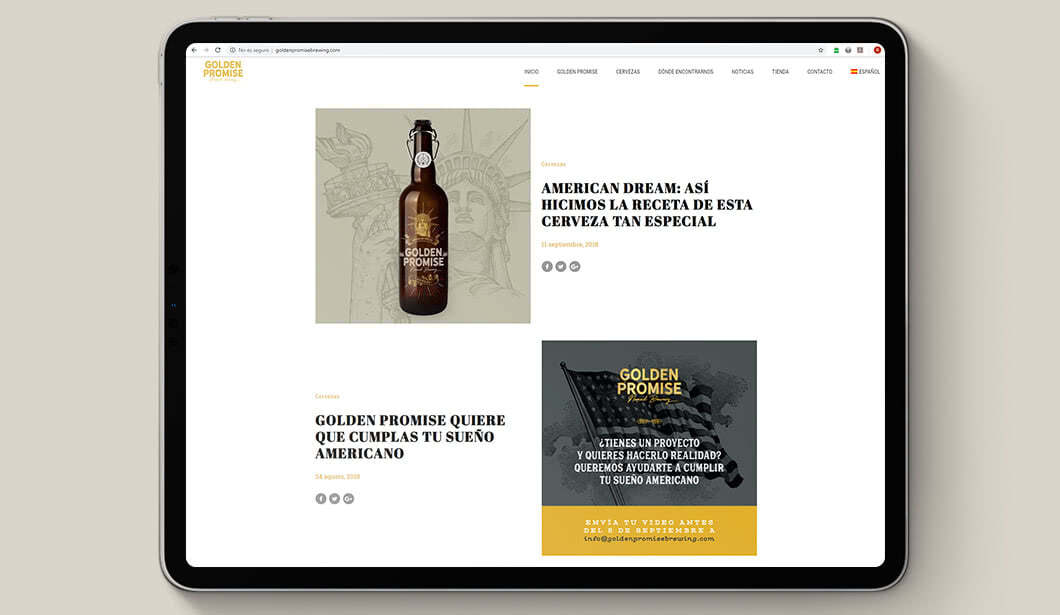
Task: Click the green extension icon in the browser toolbar
Action: point(836,50)
